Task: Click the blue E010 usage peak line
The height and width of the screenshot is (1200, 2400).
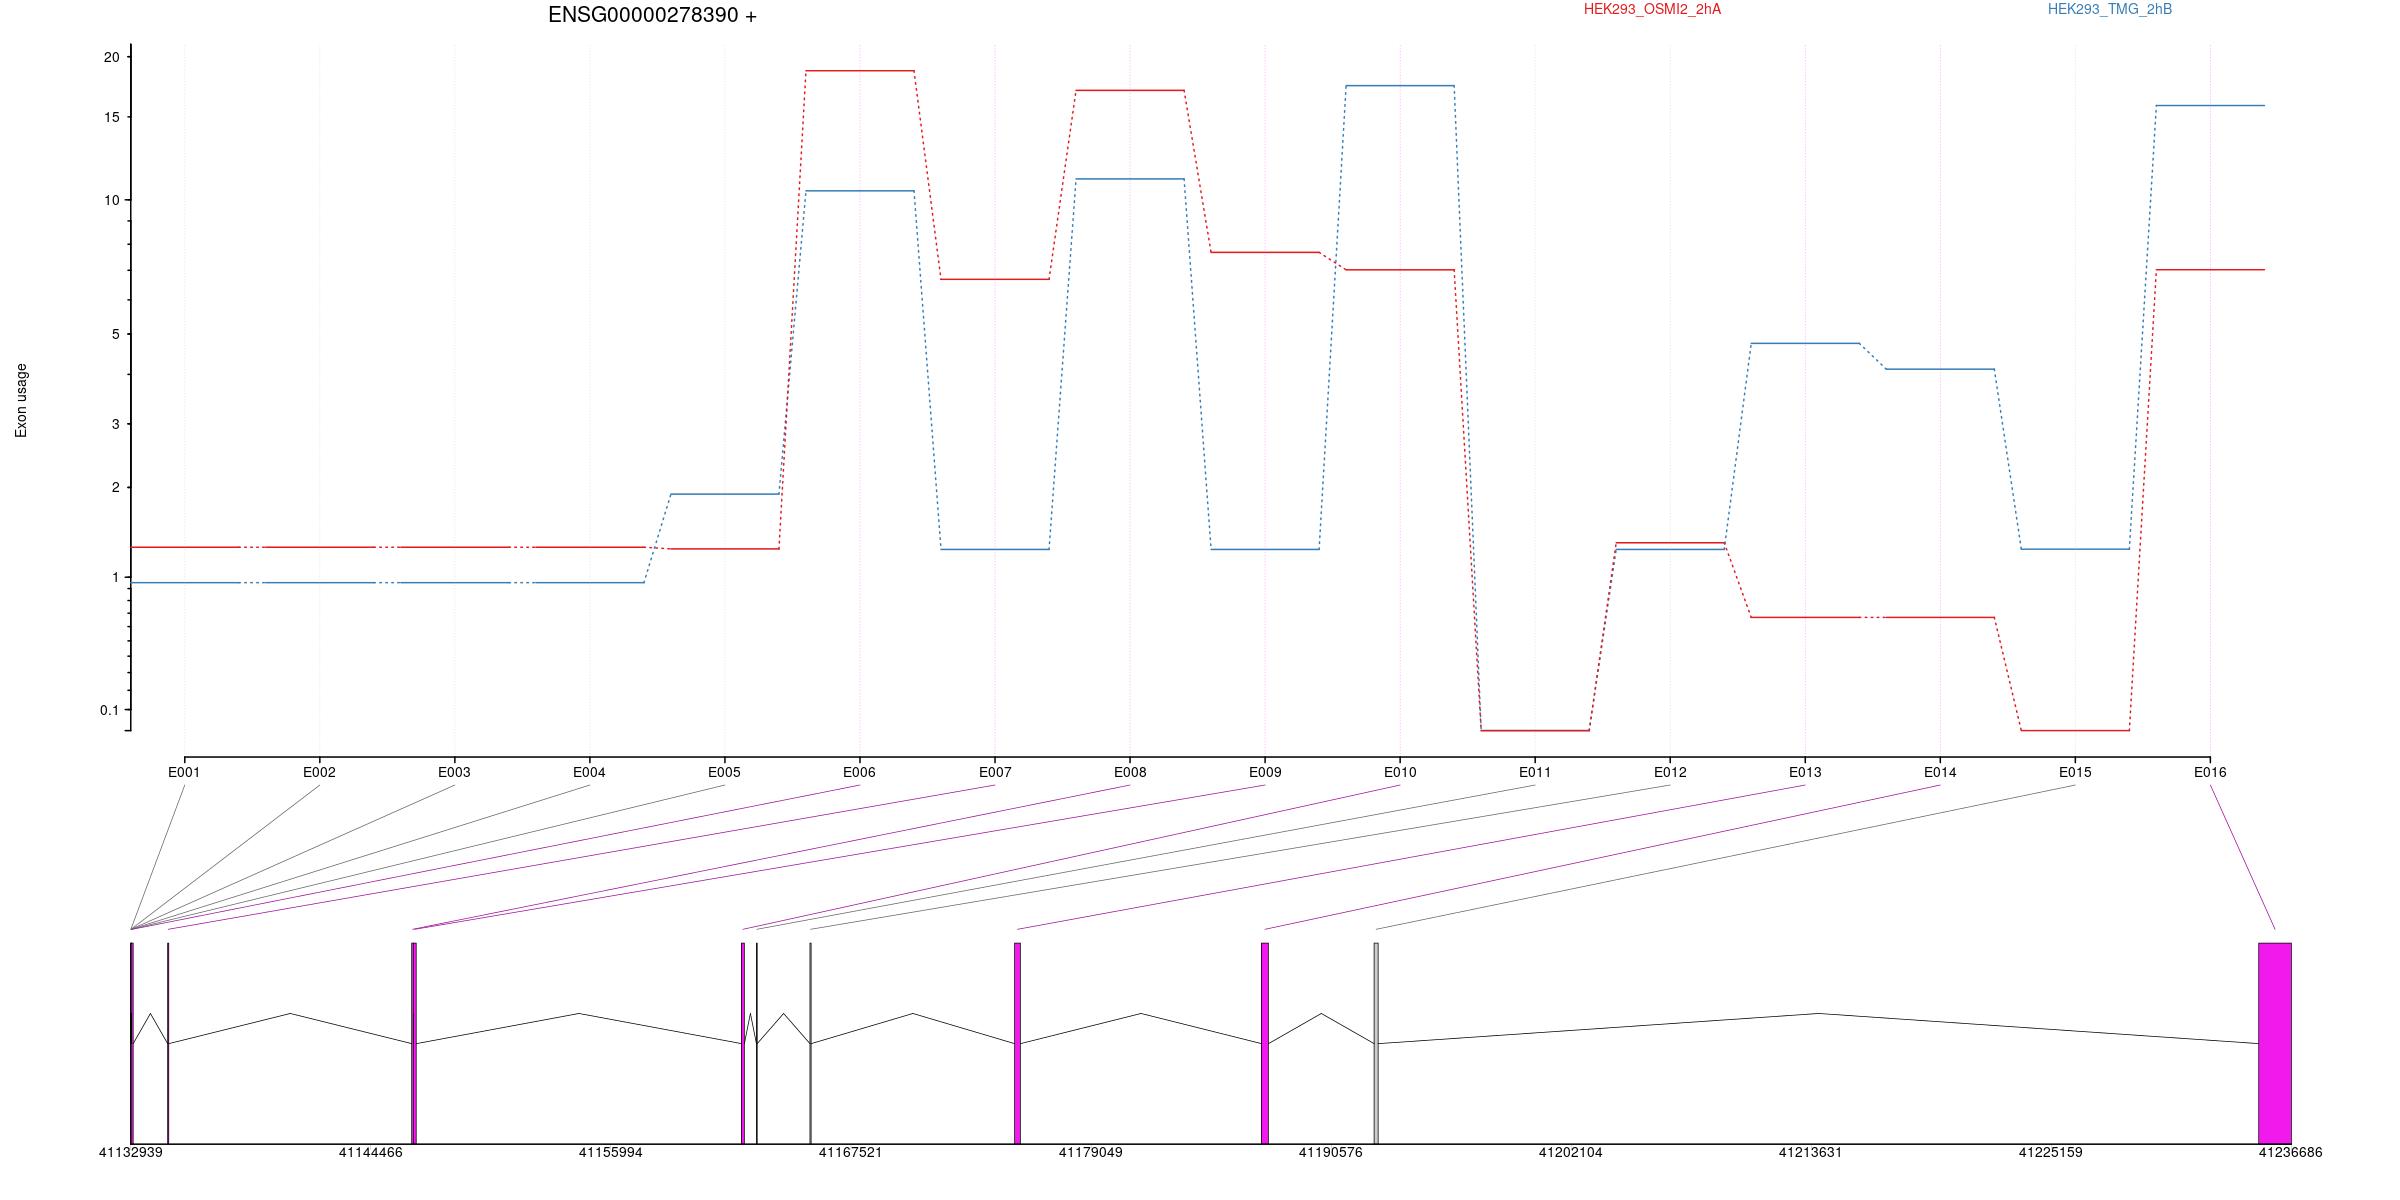Action: tap(1400, 86)
